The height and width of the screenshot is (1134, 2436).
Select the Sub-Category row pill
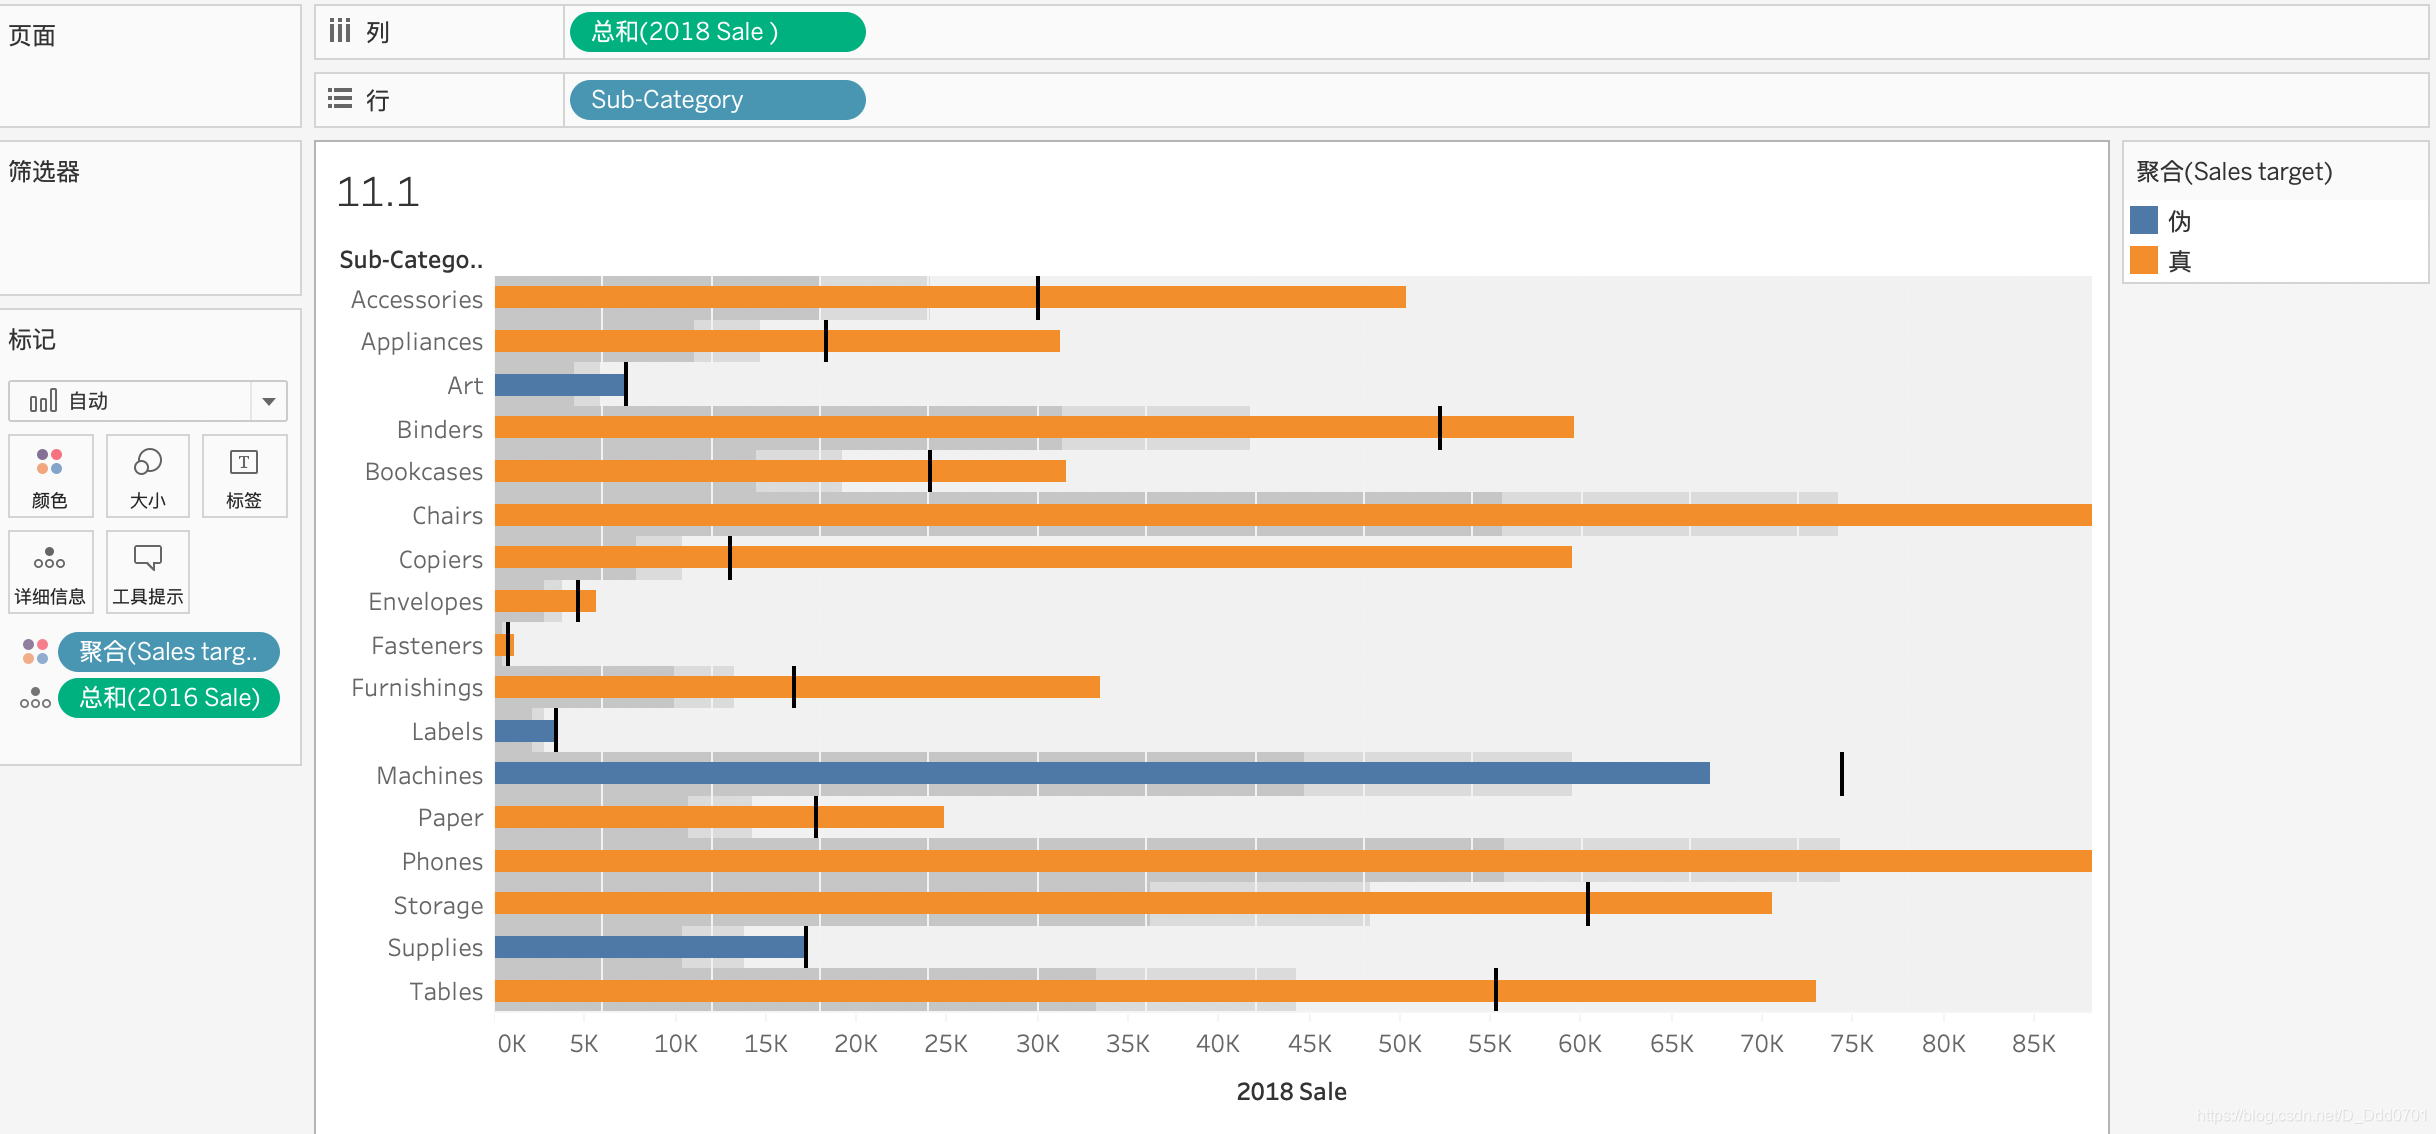(x=717, y=100)
